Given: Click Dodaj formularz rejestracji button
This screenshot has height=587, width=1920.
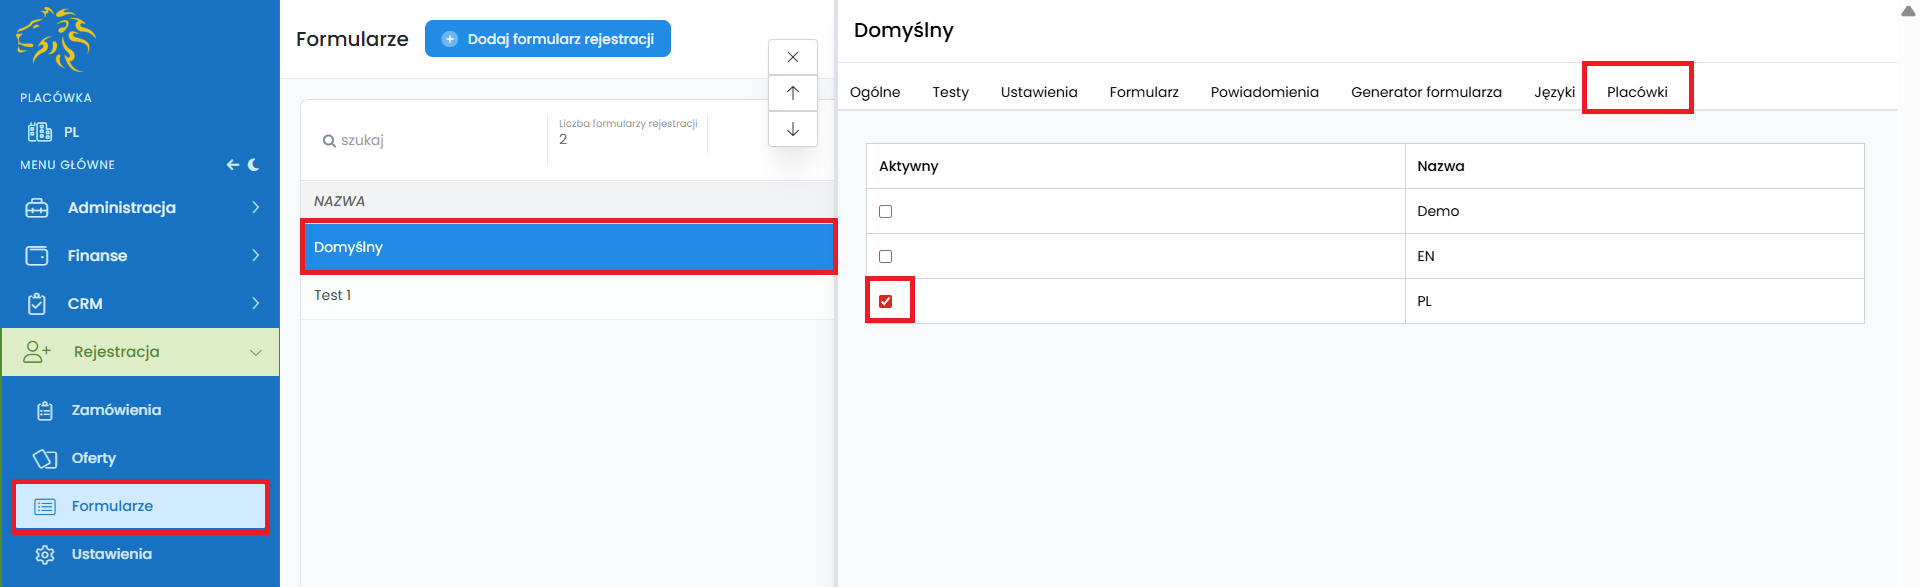Looking at the screenshot, I should point(548,39).
